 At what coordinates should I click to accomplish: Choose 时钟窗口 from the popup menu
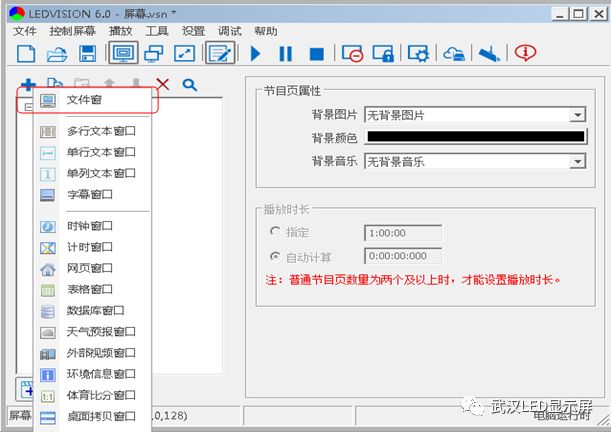coord(93,226)
